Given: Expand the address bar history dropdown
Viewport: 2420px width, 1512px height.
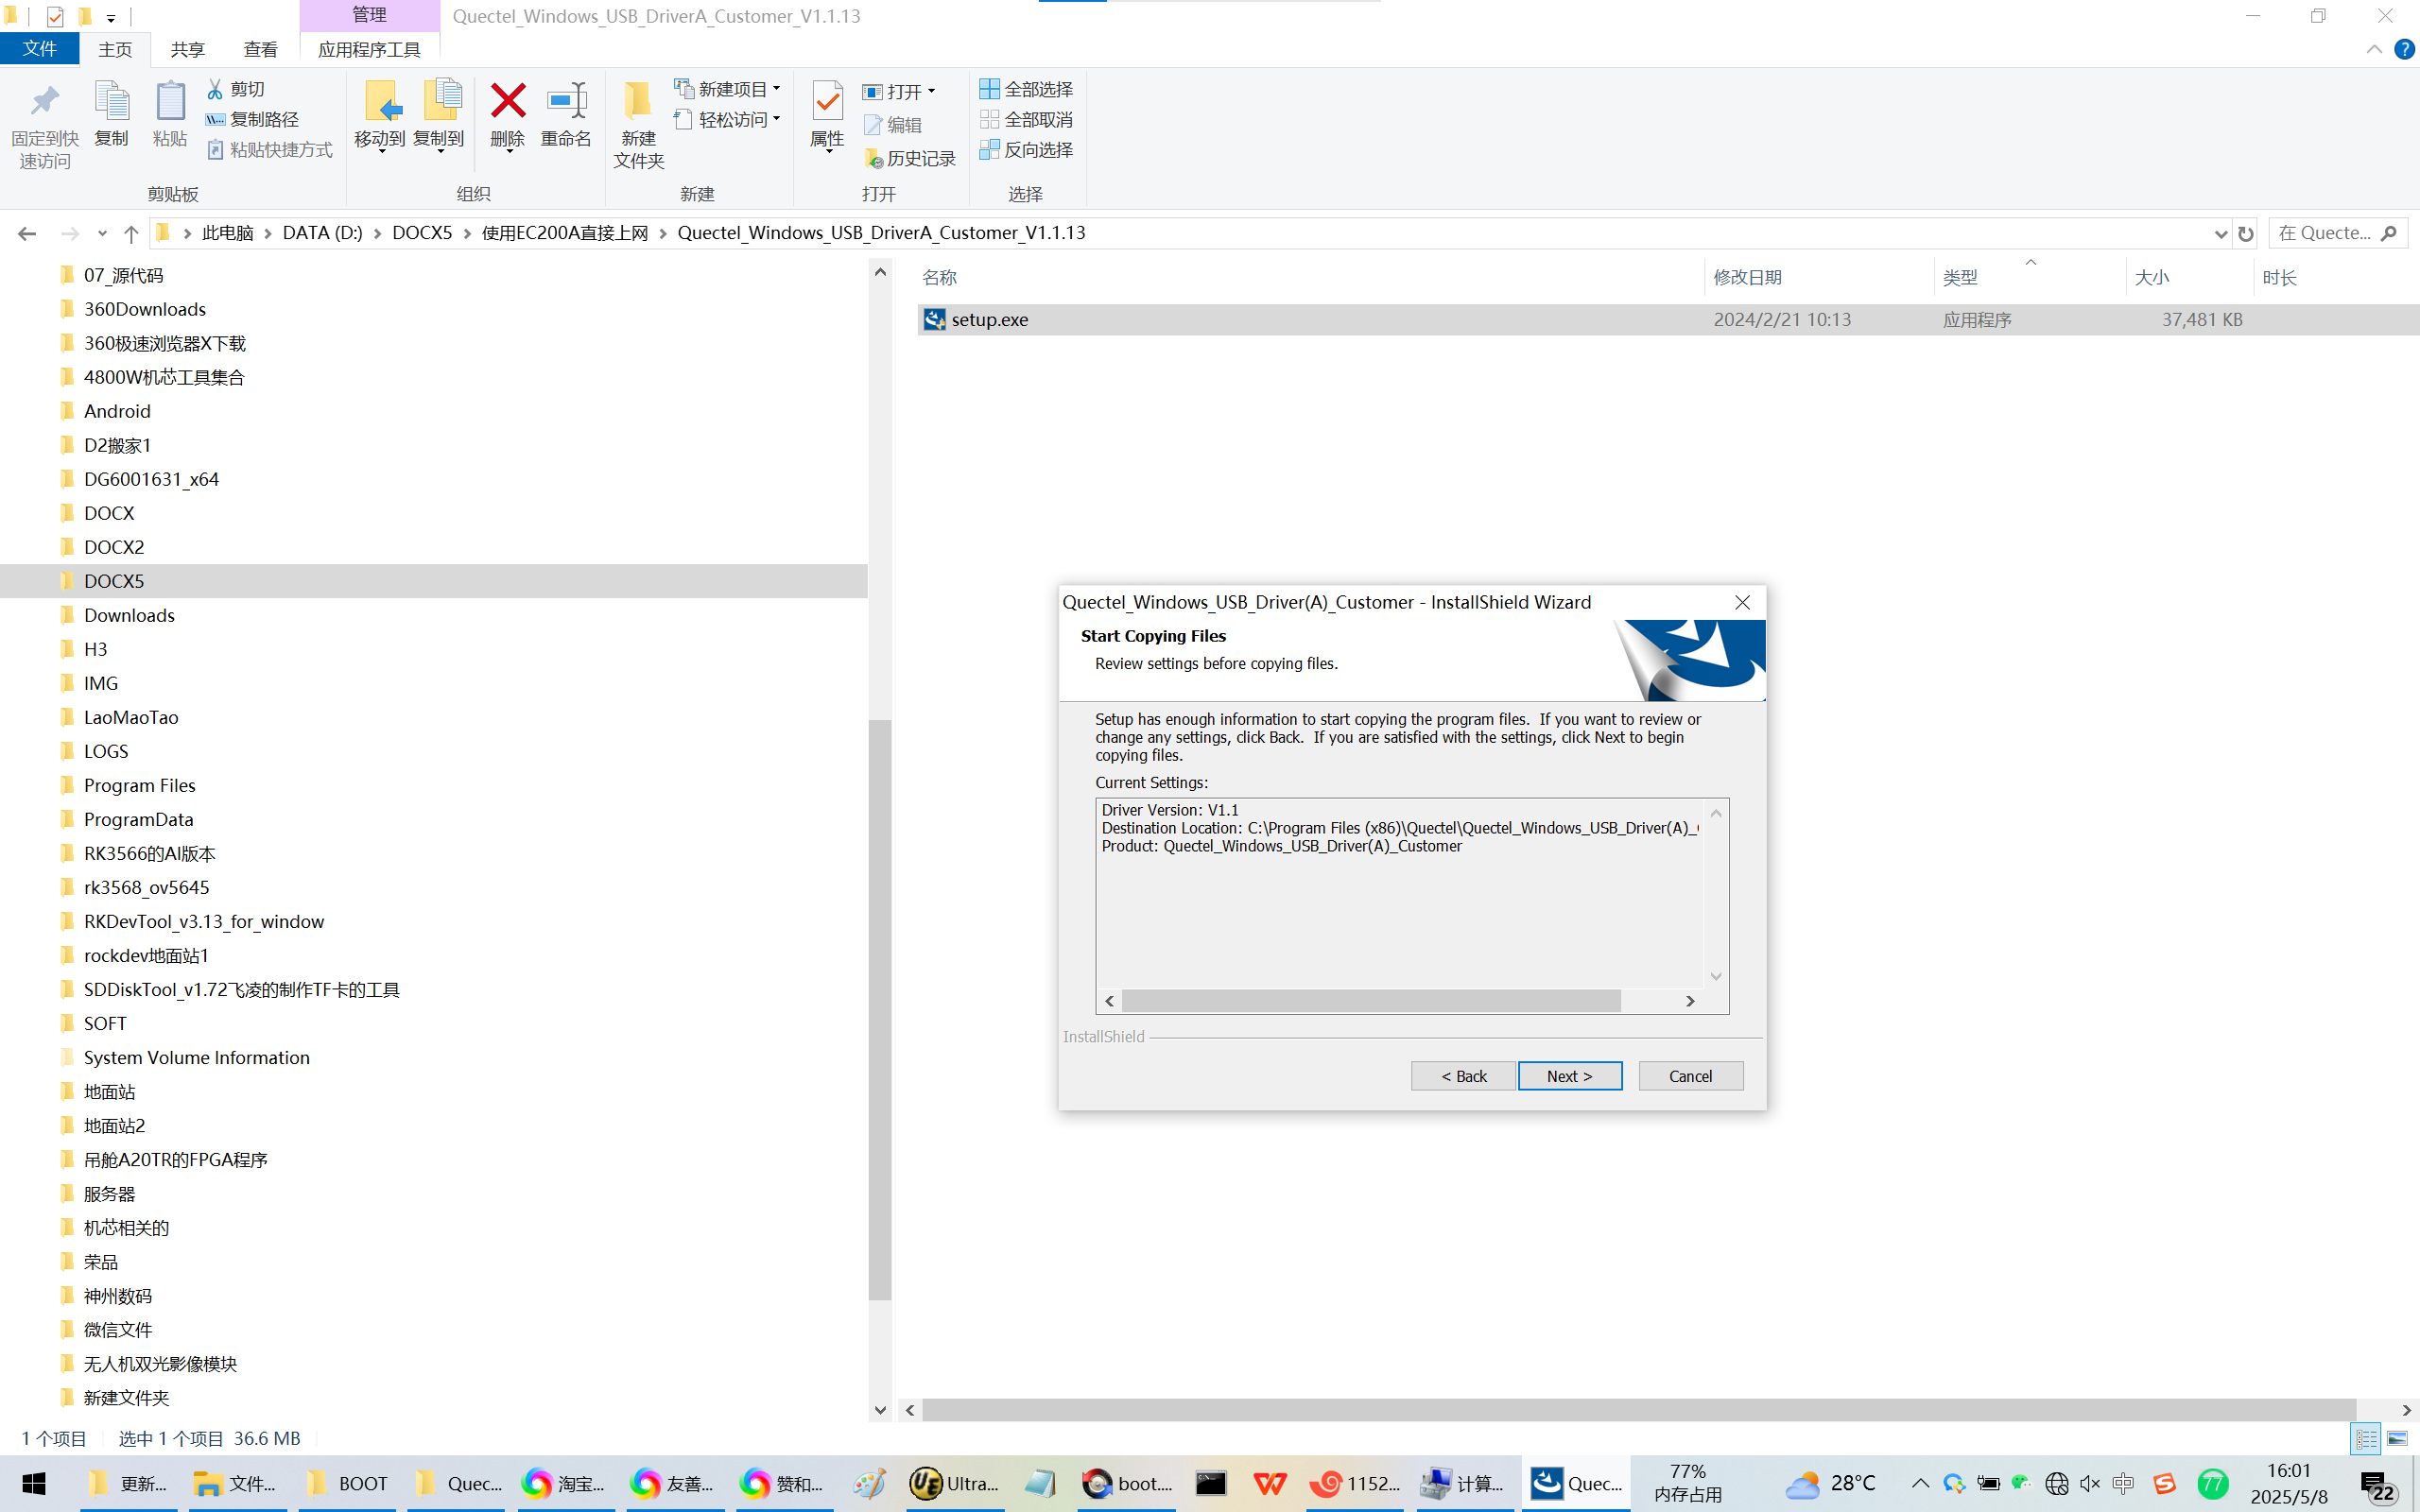Looking at the screenshot, I should [2220, 233].
